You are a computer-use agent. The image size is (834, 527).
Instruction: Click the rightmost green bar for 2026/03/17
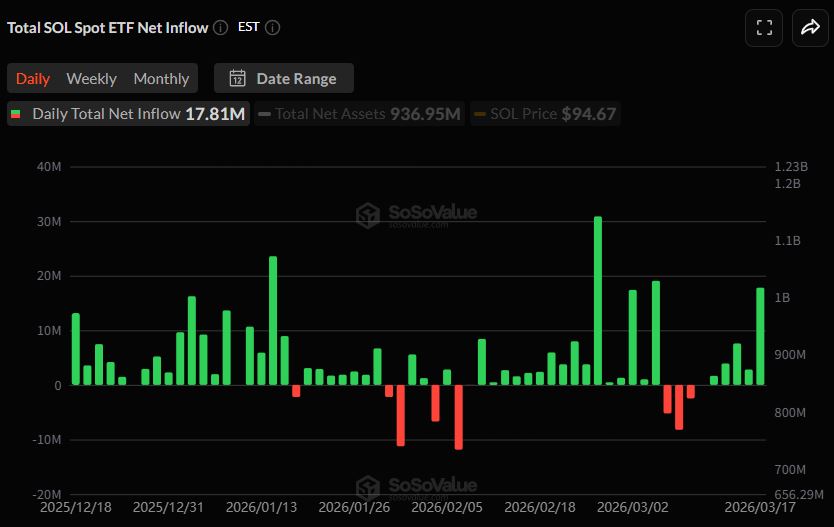click(x=760, y=336)
